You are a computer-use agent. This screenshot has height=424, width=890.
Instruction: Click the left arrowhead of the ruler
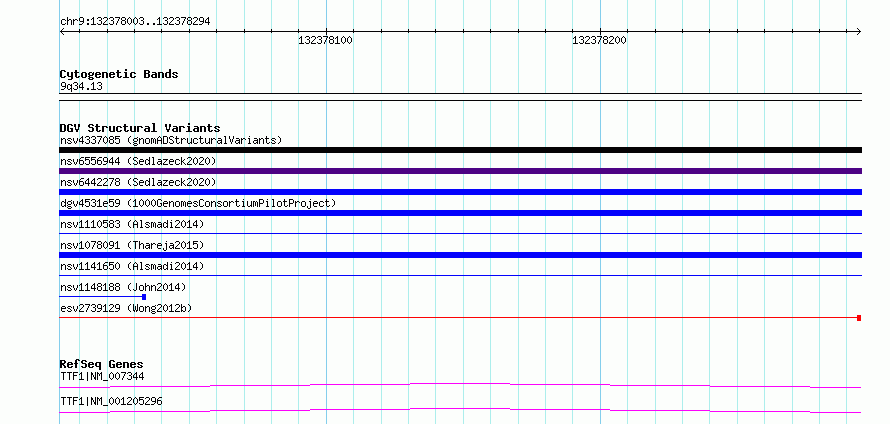point(62,31)
